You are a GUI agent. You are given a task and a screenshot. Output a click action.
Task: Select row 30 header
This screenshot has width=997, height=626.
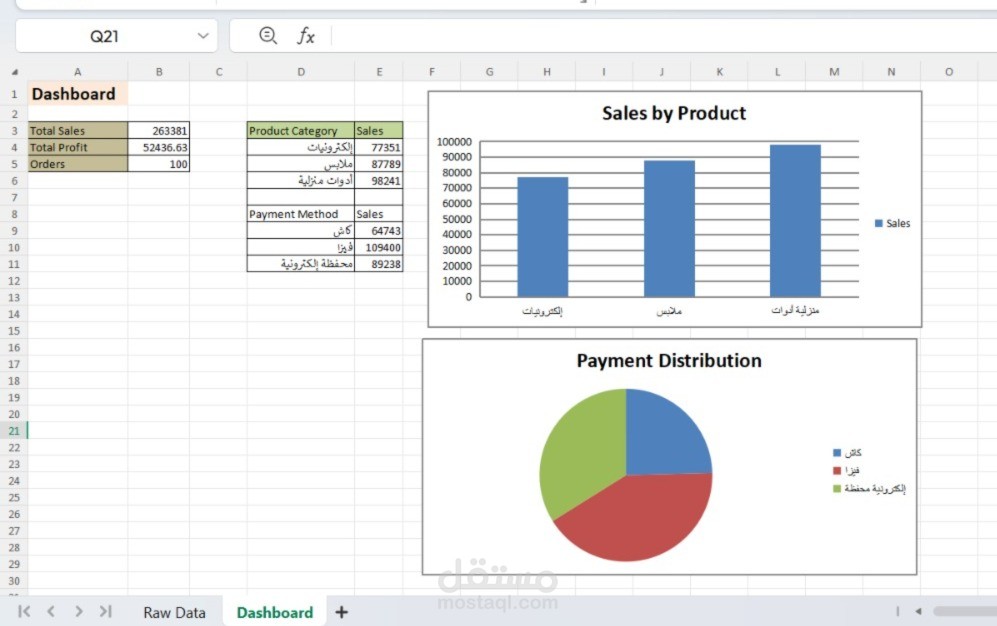14,581
